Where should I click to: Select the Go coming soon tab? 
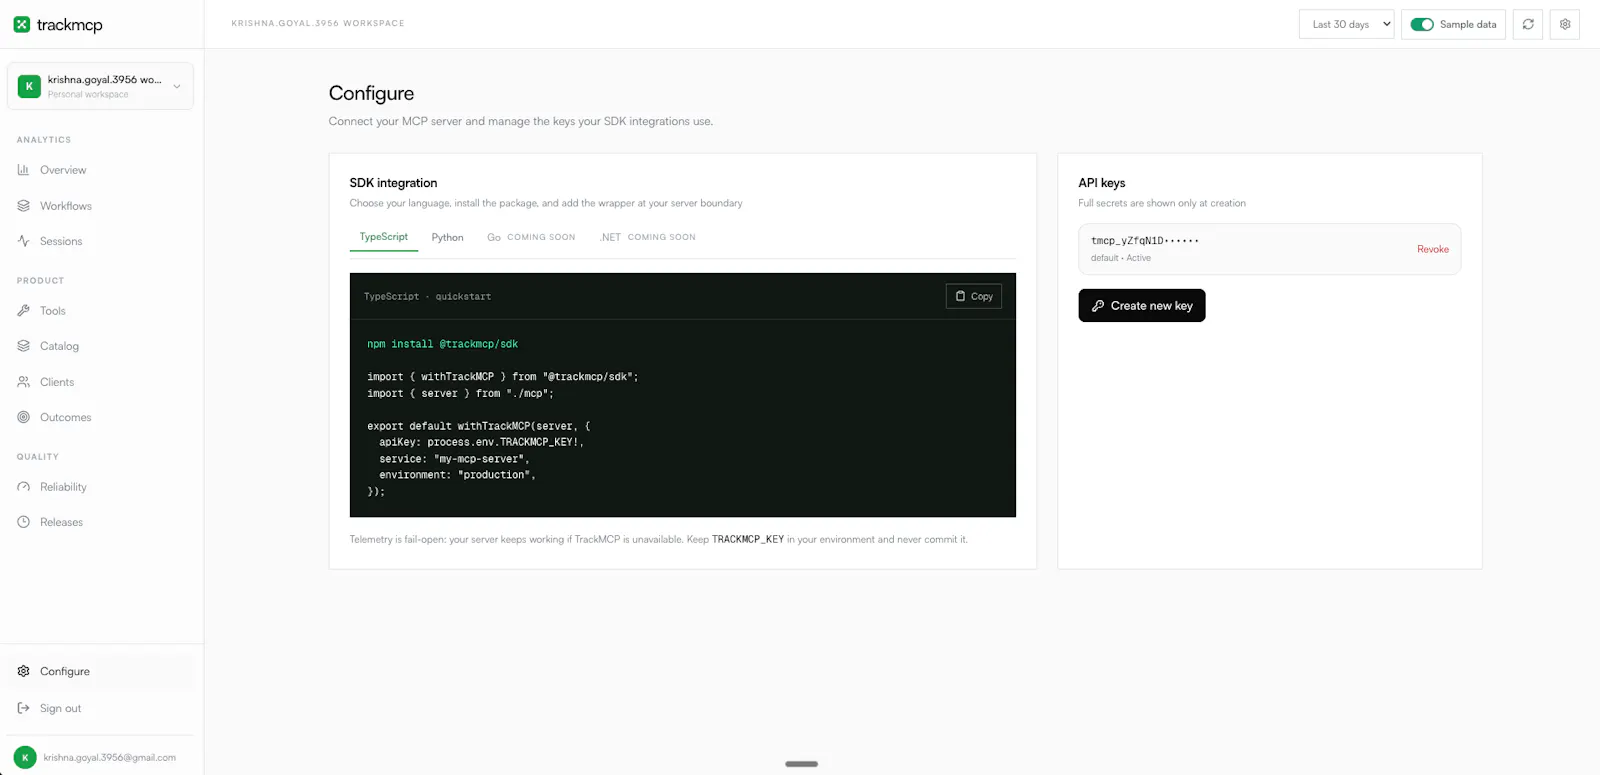(531, 237)
